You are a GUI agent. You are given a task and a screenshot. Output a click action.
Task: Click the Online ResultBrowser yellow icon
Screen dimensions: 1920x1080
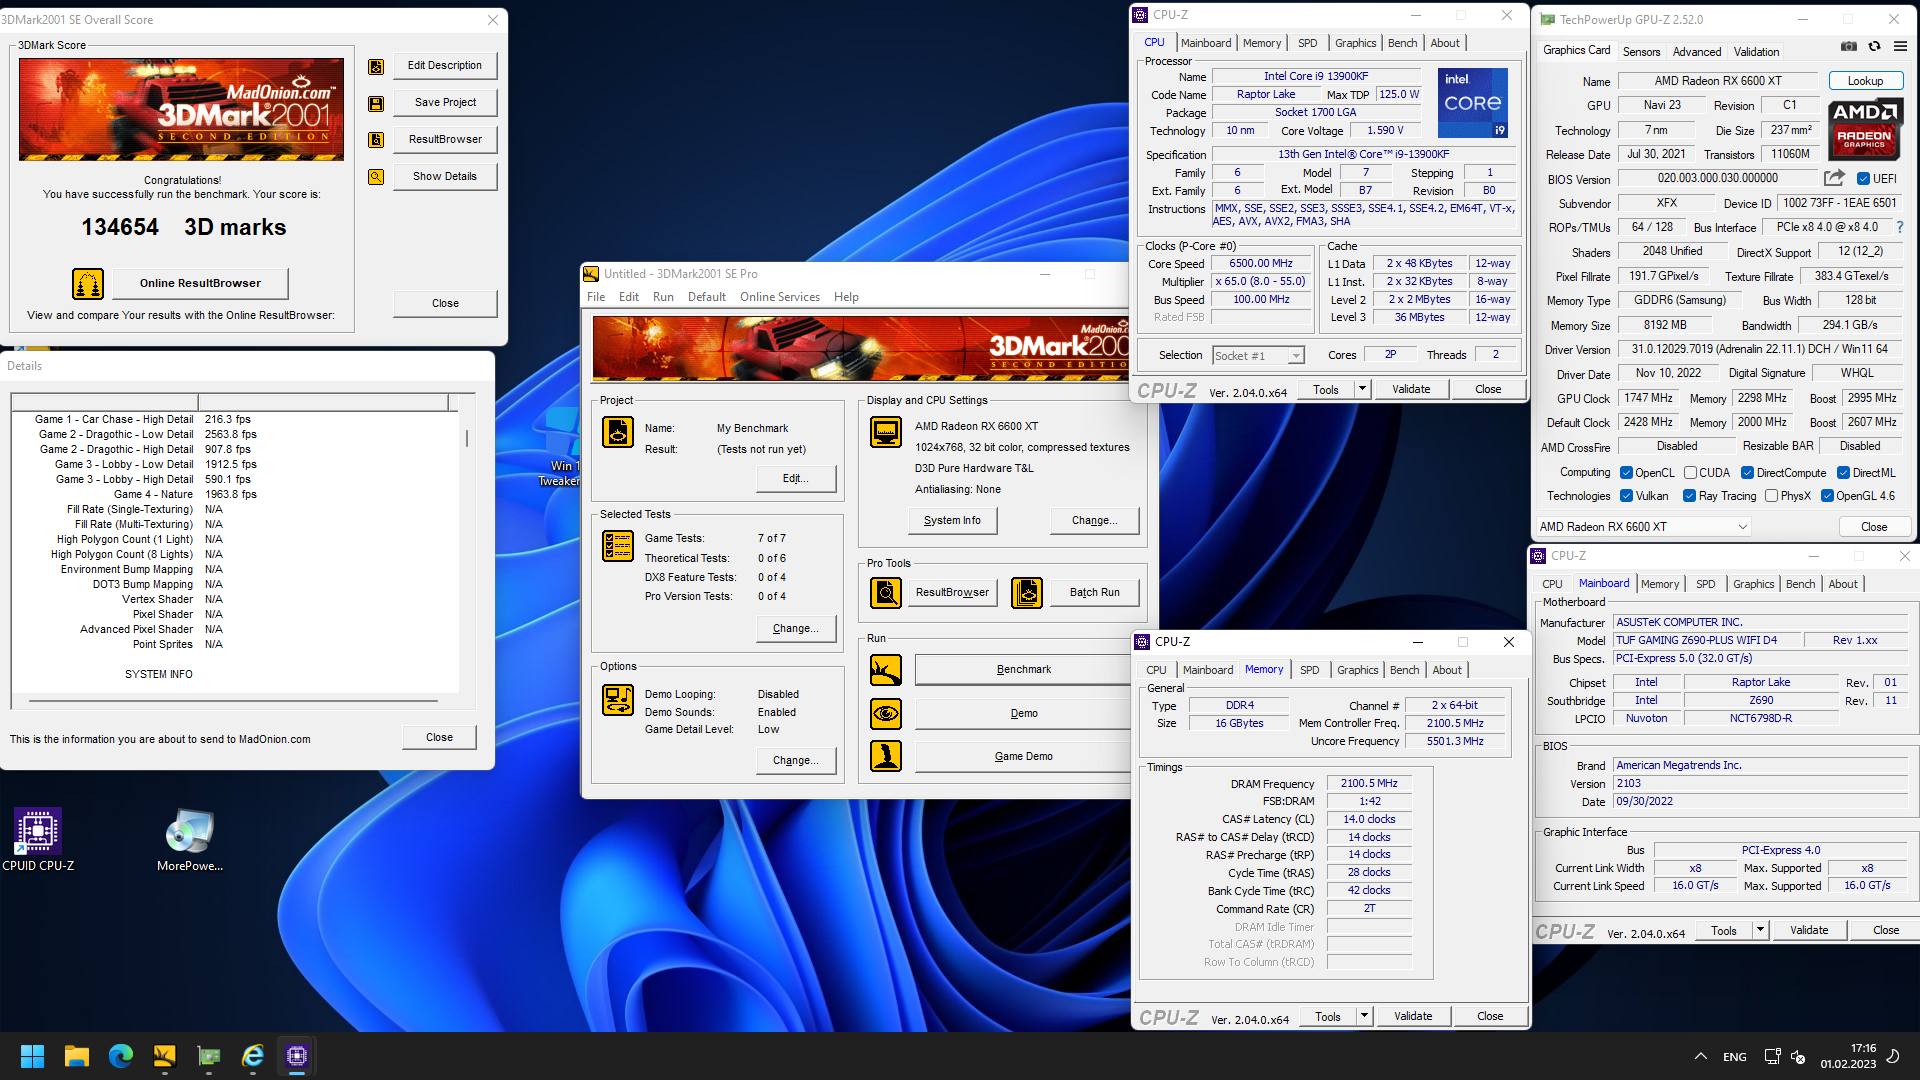pyautogui.click(x=88, y=284)
